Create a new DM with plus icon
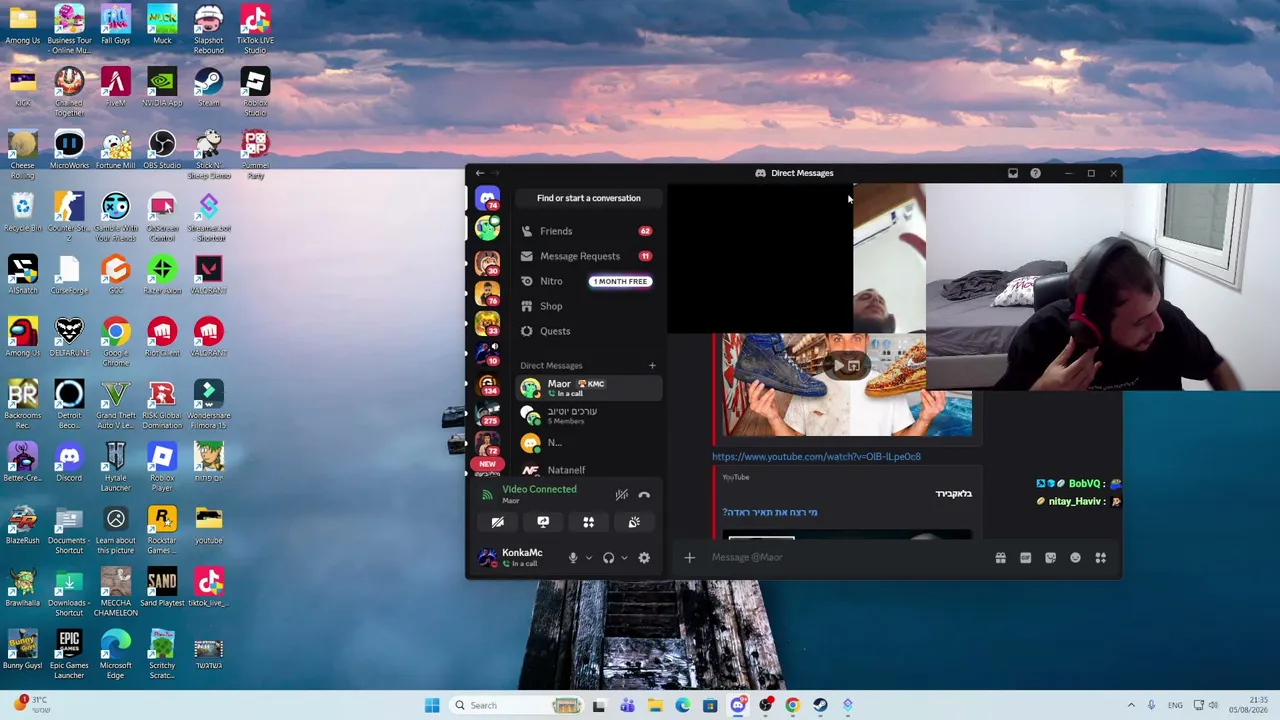1280x720 pixels. (652, 365)
